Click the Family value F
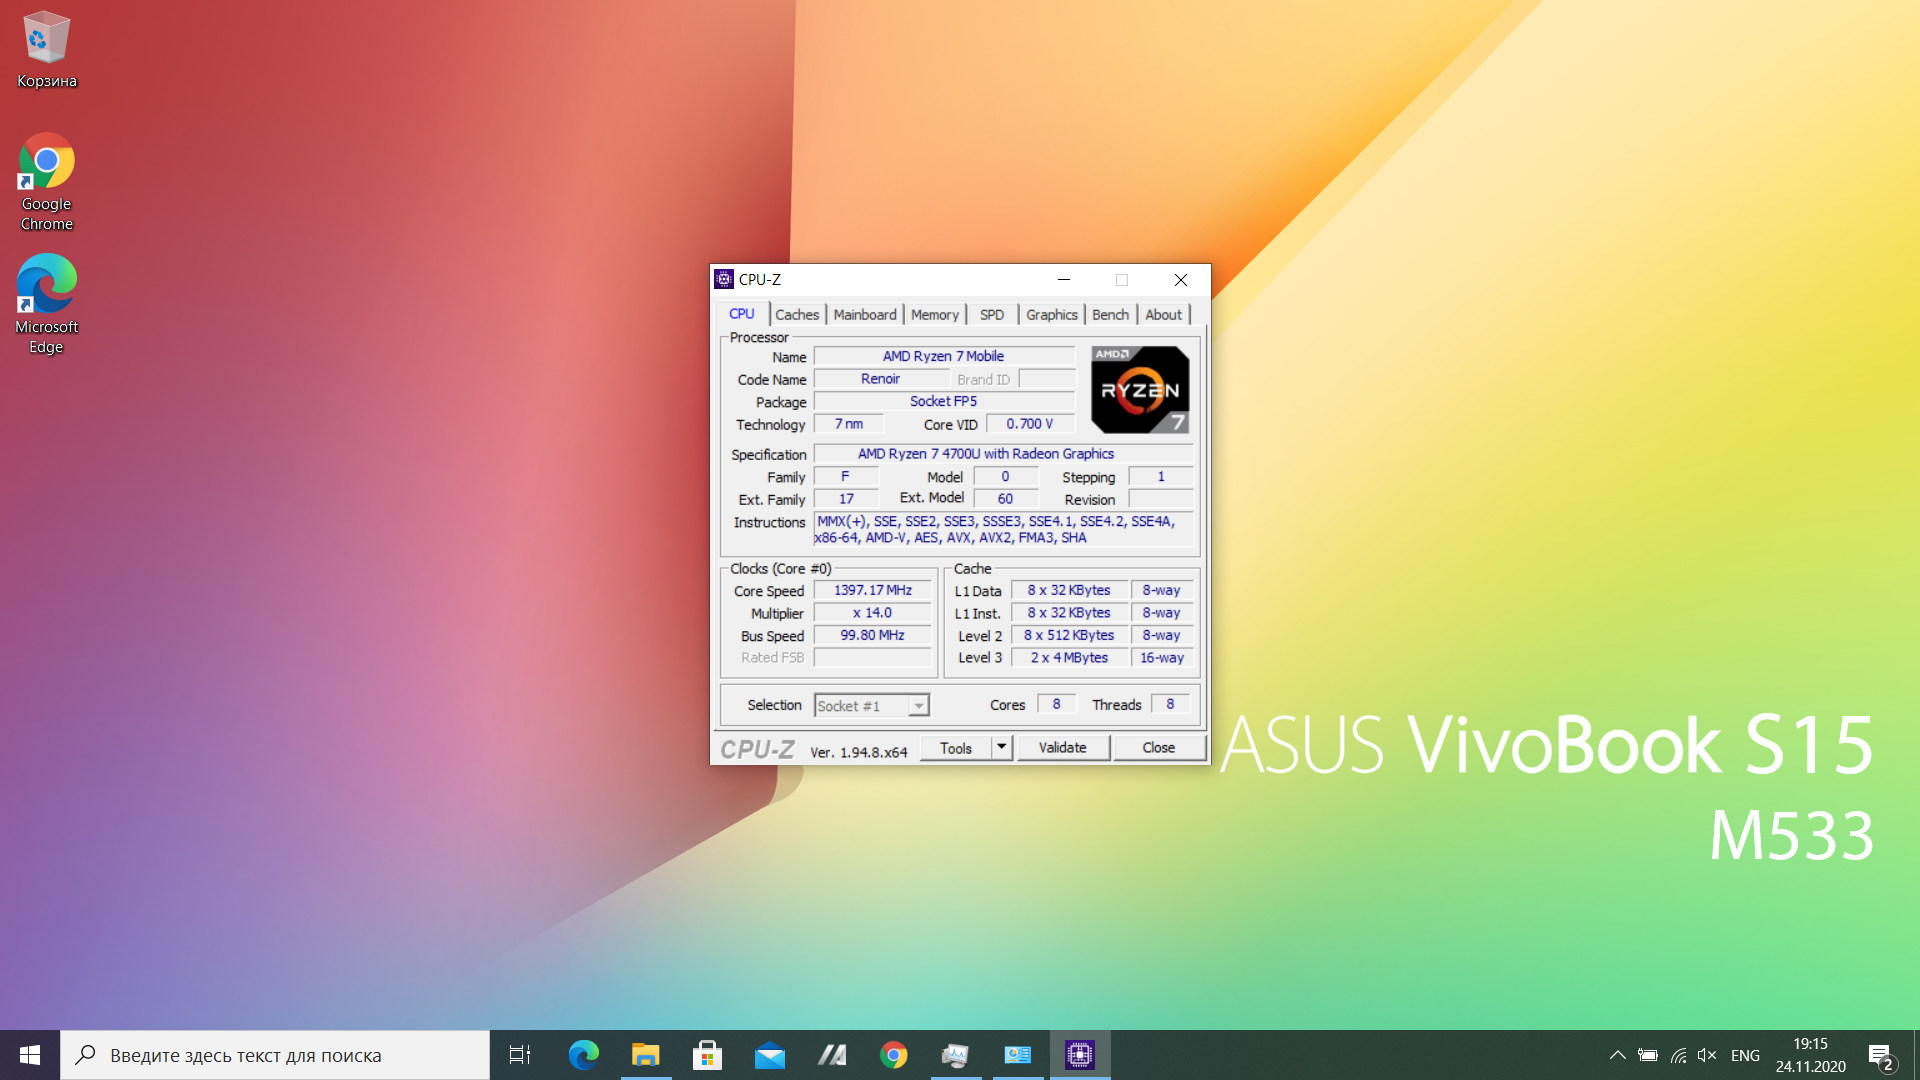Viewport: 1920px width, 1080px height. (846, 477)
